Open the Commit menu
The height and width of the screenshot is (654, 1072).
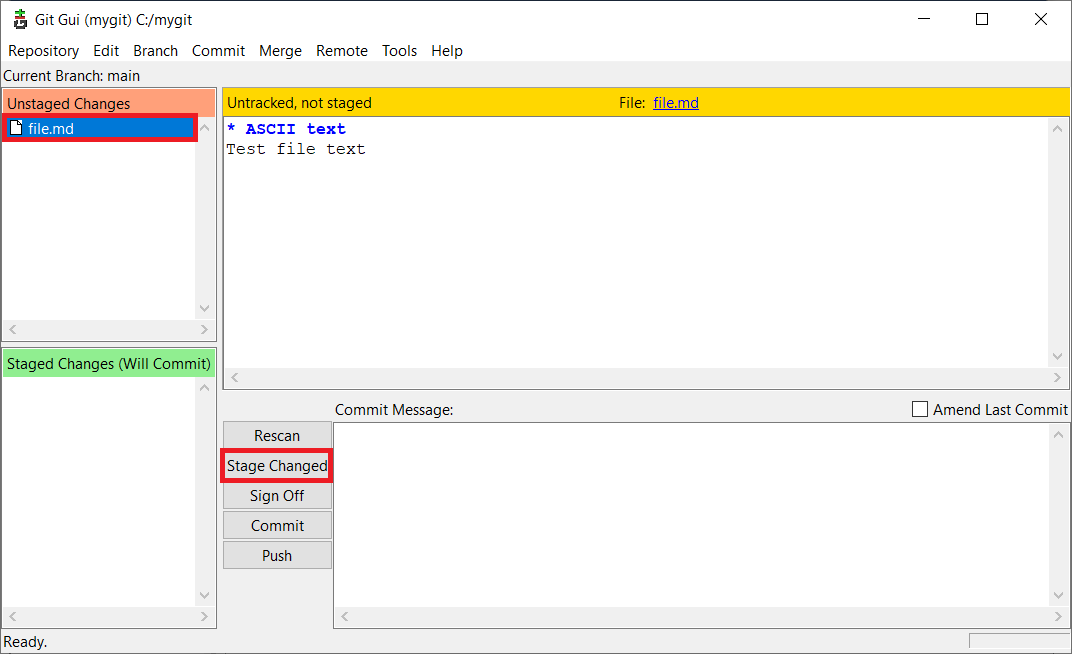coord(218,51)
